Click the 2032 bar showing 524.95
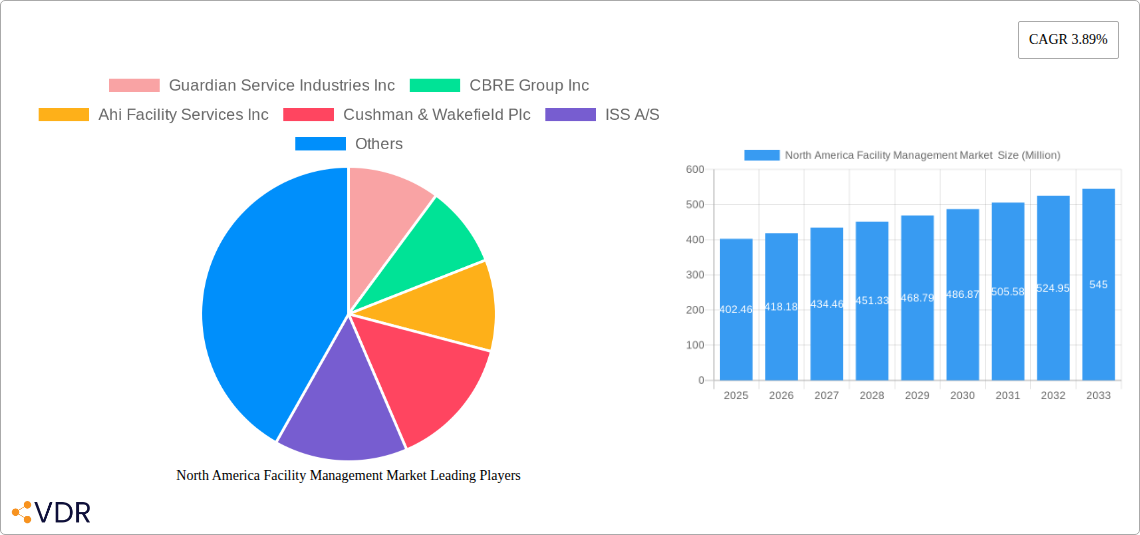The height and width of the screenshot is (535, 1140). [1053, 288]
